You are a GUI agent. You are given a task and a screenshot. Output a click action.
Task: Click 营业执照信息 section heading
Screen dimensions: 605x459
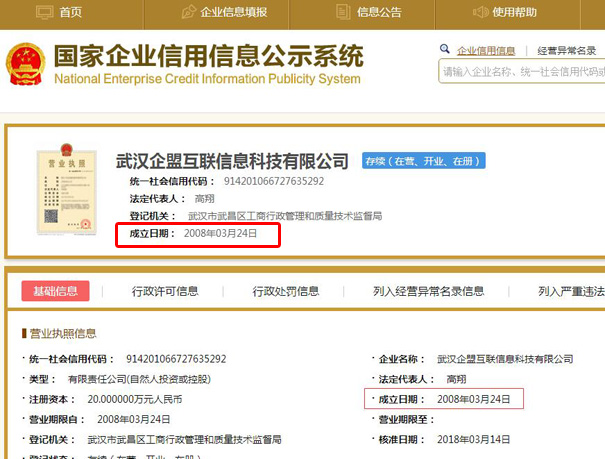point(63,333)
